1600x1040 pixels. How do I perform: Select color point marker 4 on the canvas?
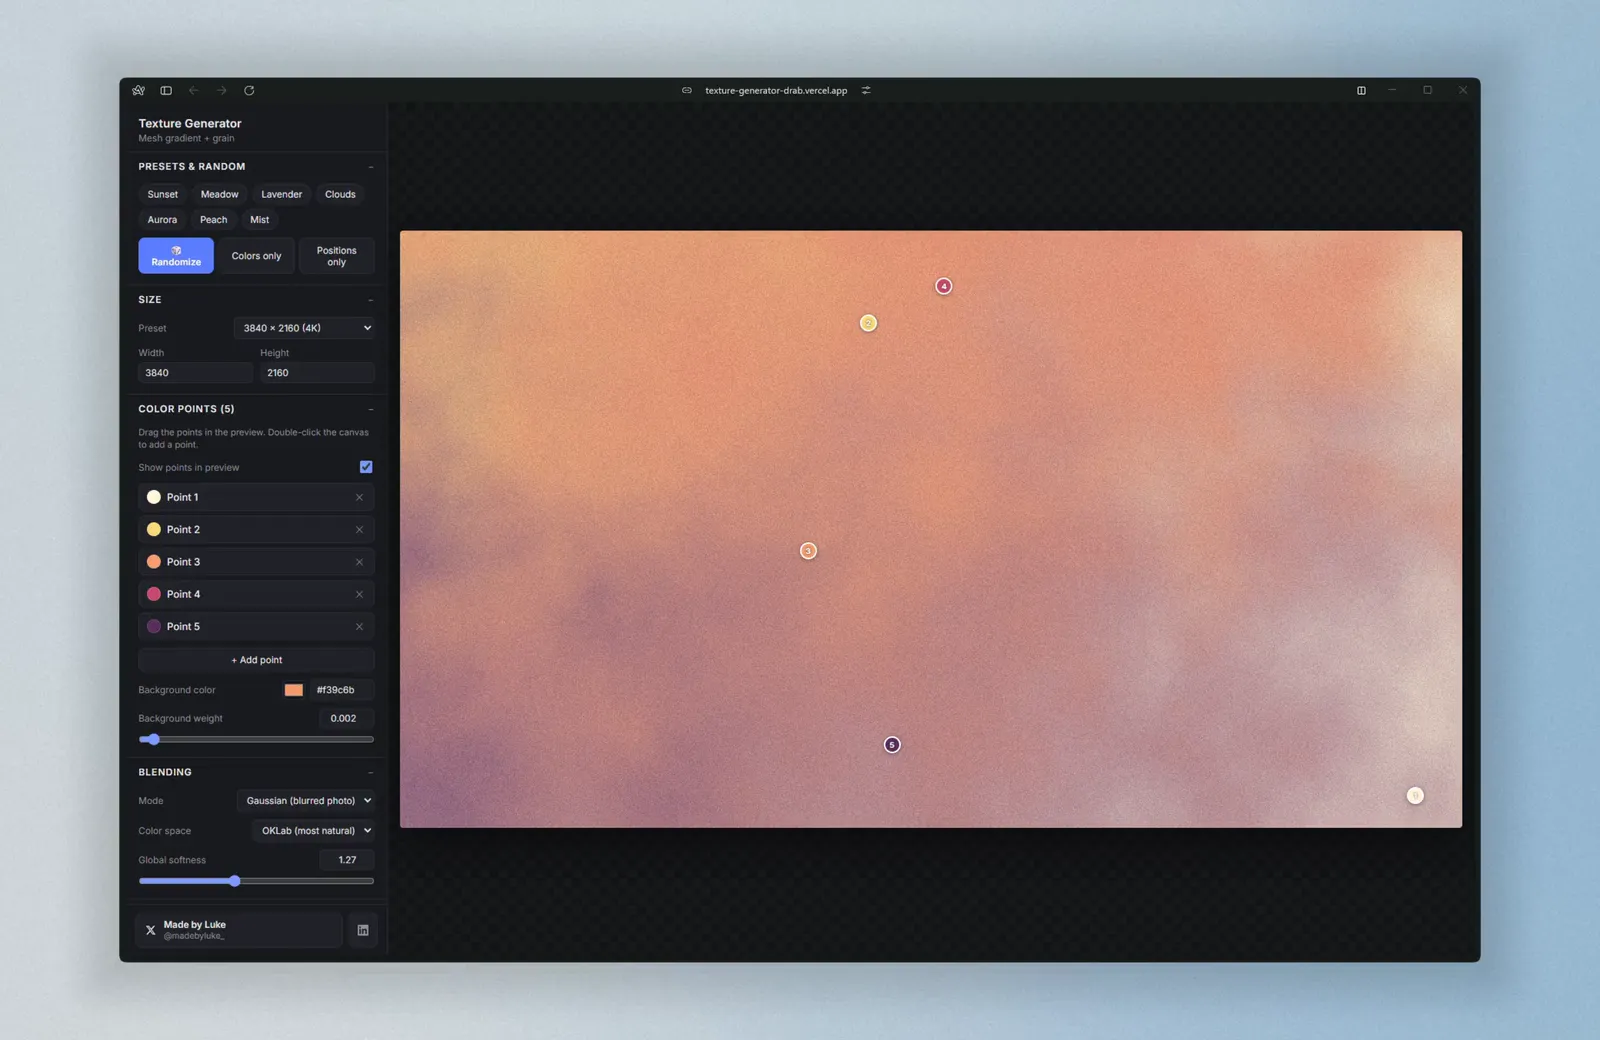click(943, 286)
